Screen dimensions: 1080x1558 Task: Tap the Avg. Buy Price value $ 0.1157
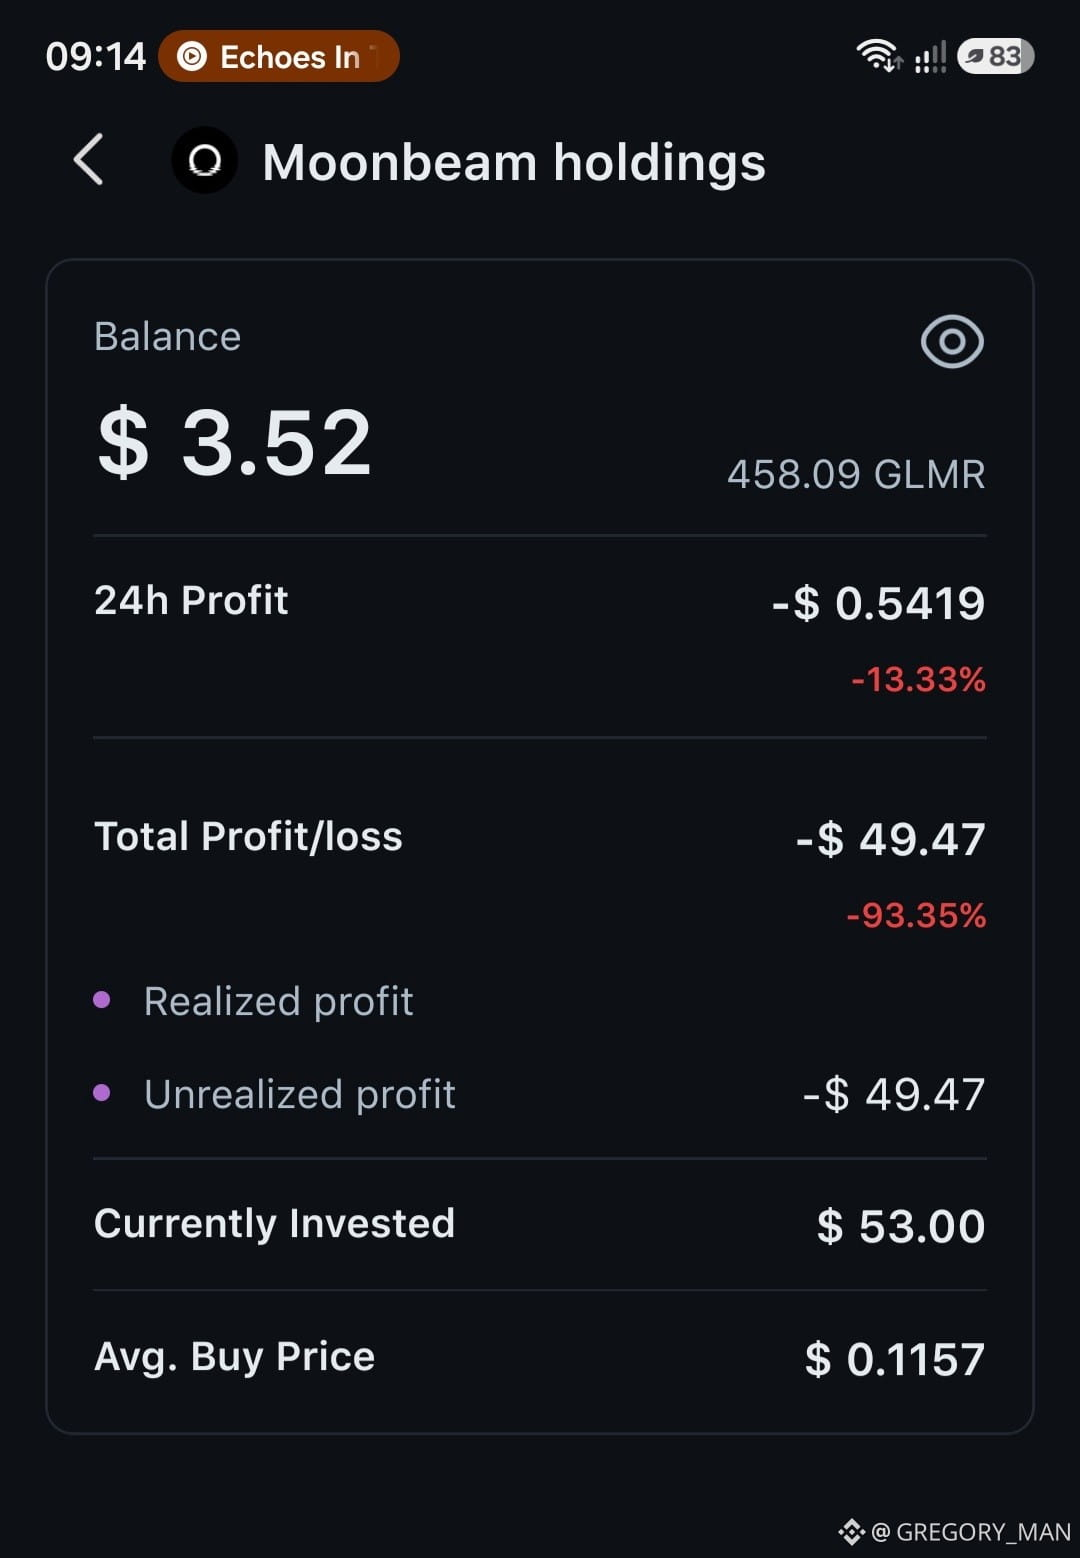pyautogui.click(x=895, y=1359)
